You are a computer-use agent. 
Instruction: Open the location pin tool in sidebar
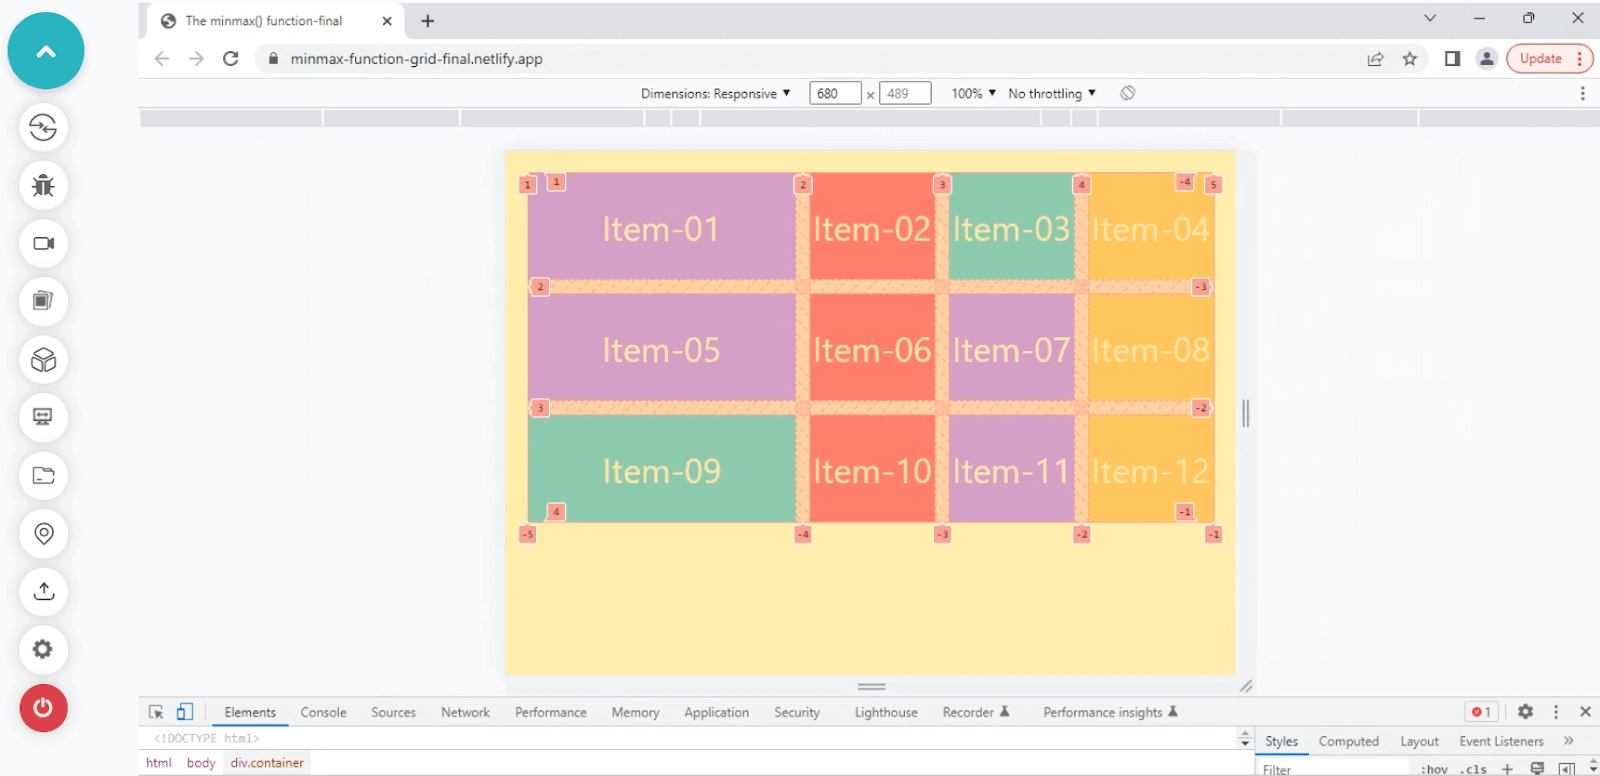click(43, 533)
